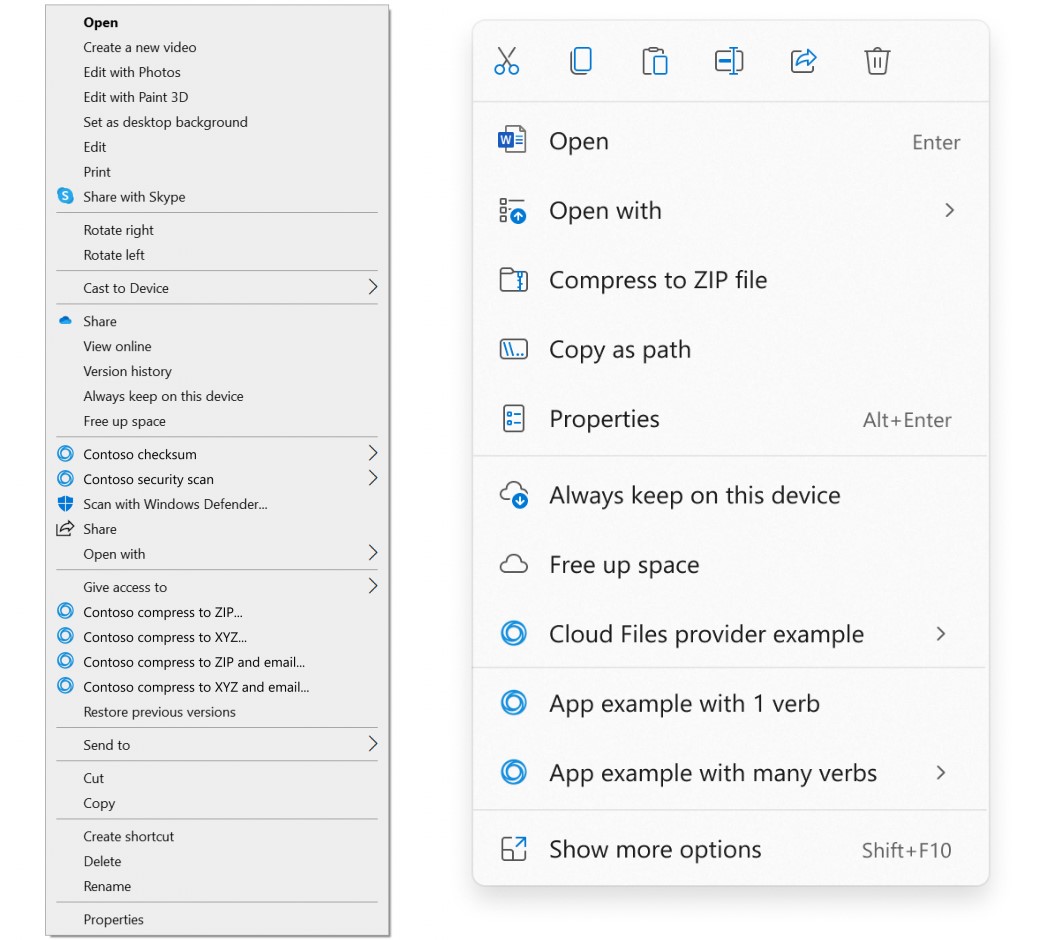Click Scan with Windows Defender... text
1046x940 pixels.
[175, 504]
